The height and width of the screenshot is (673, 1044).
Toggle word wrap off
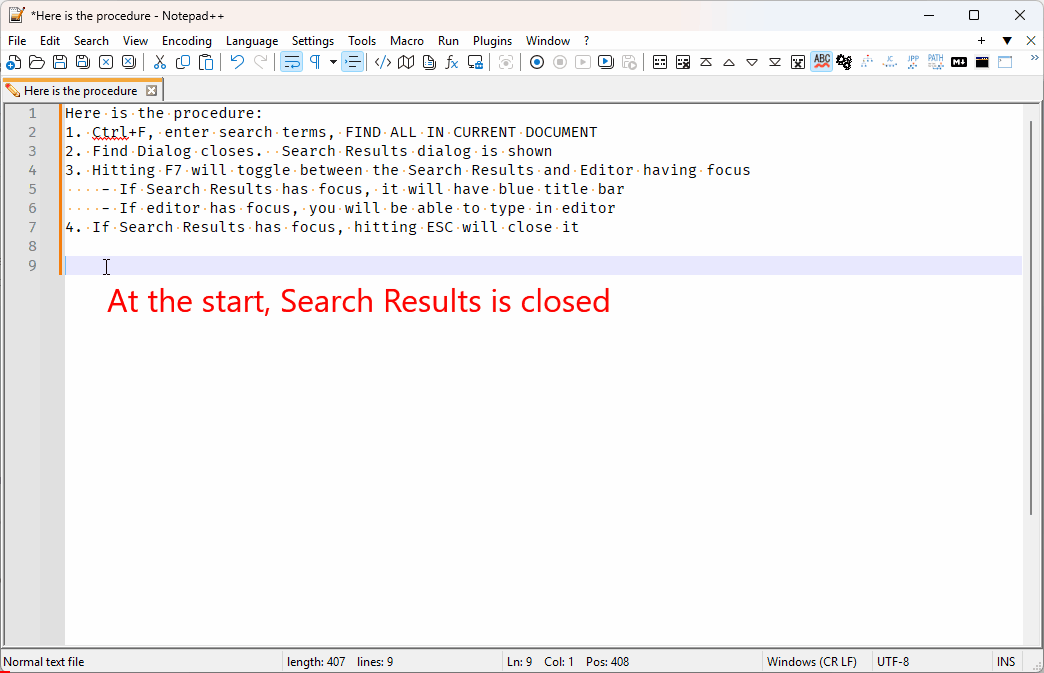point(291,62)
